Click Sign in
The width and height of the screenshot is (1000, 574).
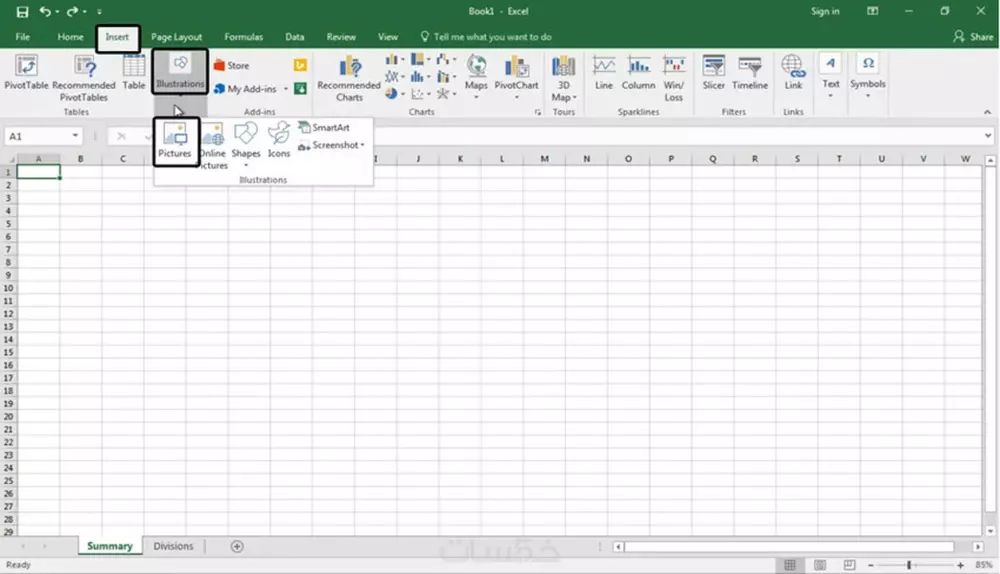pos(825,11)
